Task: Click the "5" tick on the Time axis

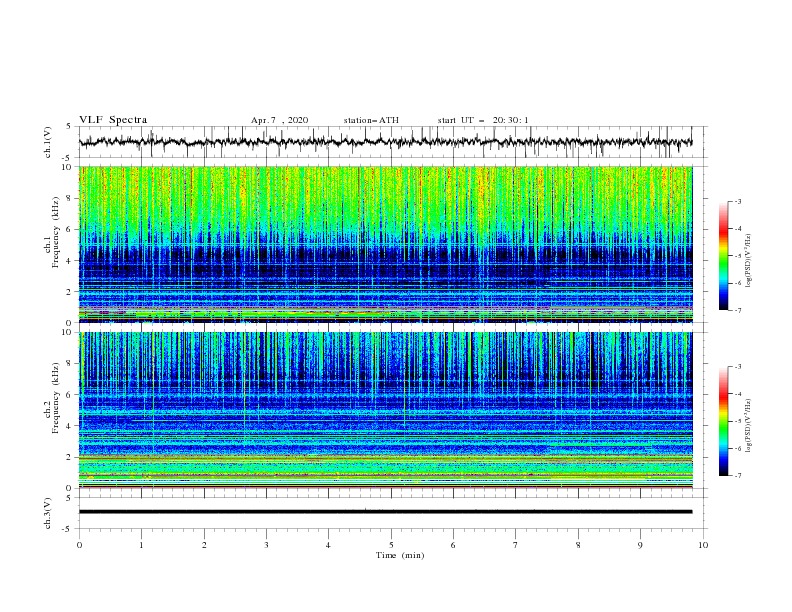Action: click(391, 545)
